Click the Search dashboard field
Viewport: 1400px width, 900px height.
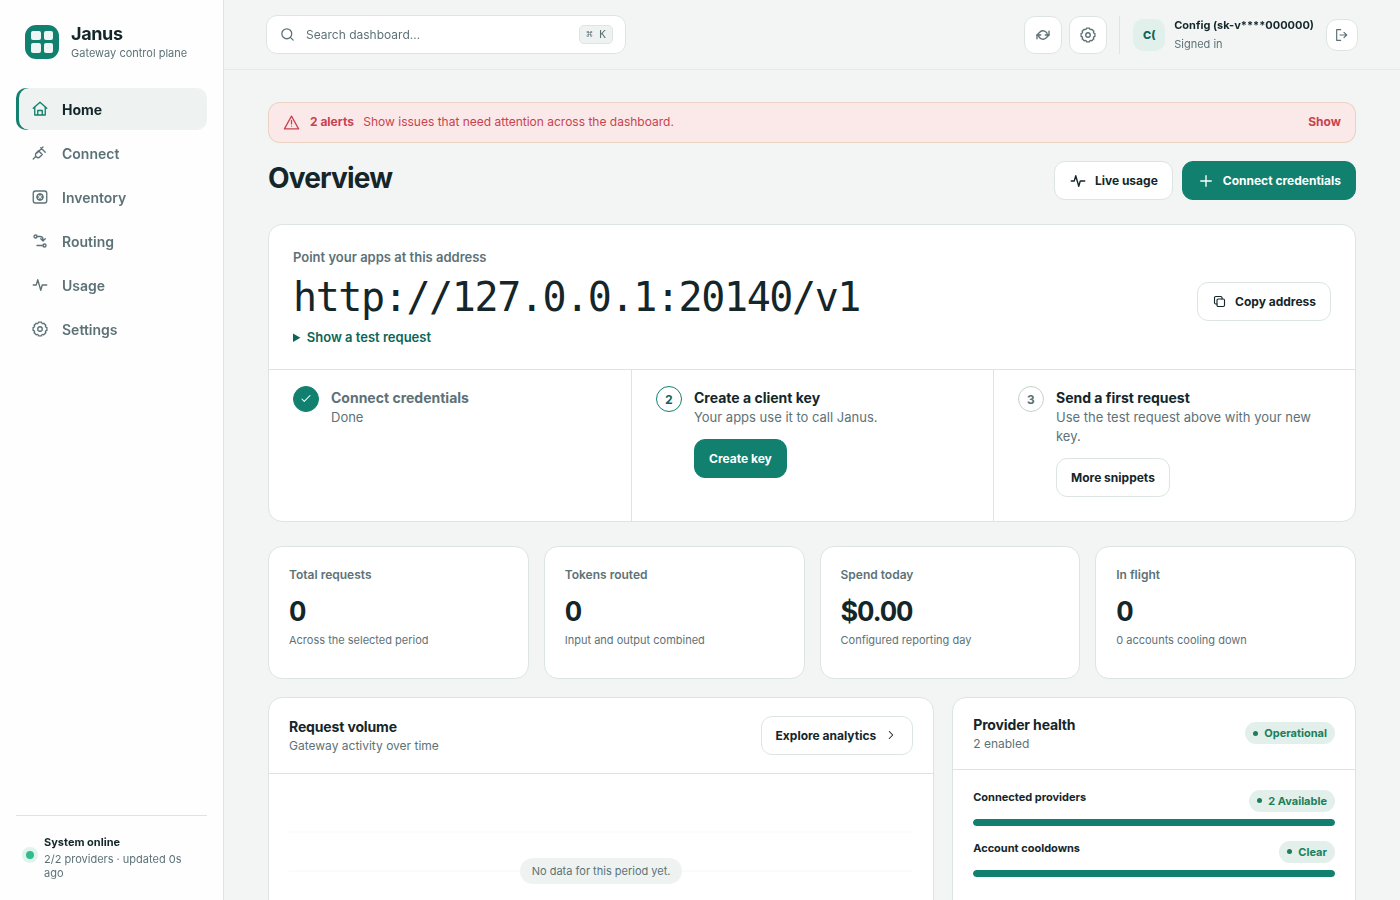click(x=446, y=34)
